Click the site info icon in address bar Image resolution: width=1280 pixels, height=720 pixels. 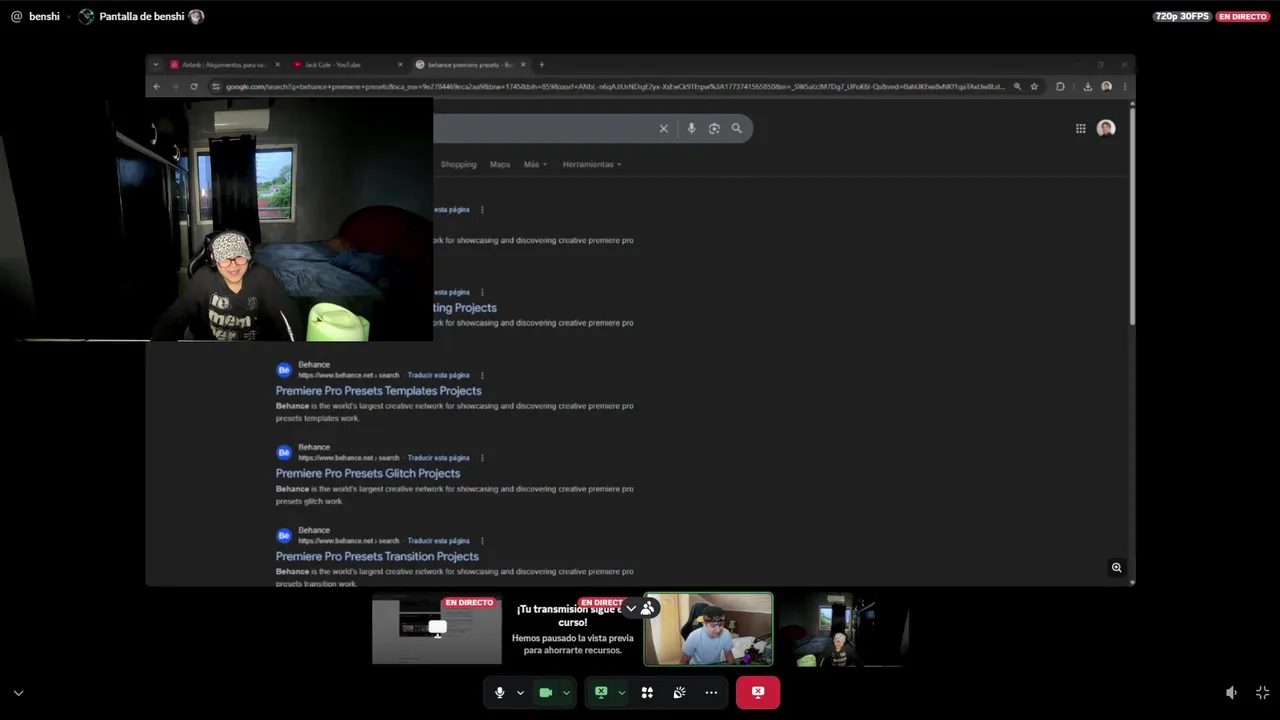click(x=216, y=86)
